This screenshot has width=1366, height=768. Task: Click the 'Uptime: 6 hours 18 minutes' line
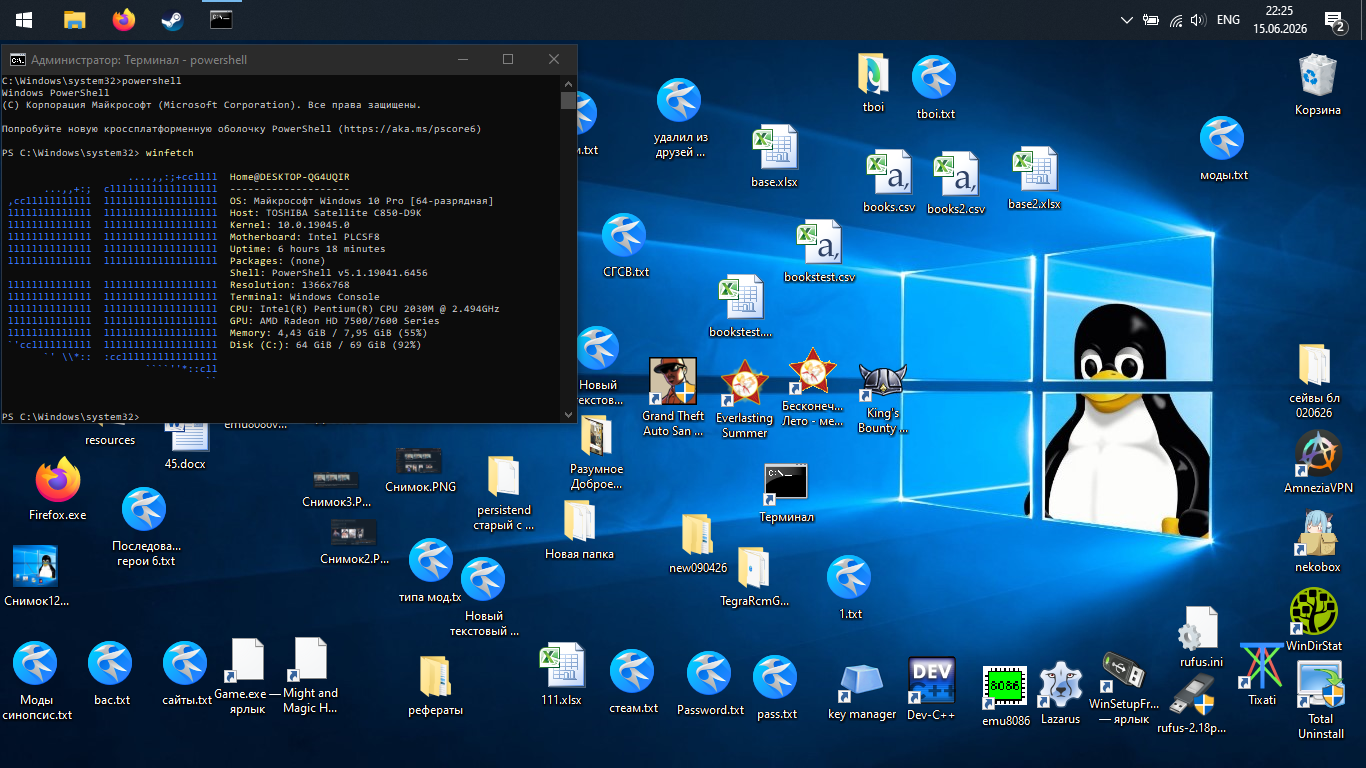[308, 249]
